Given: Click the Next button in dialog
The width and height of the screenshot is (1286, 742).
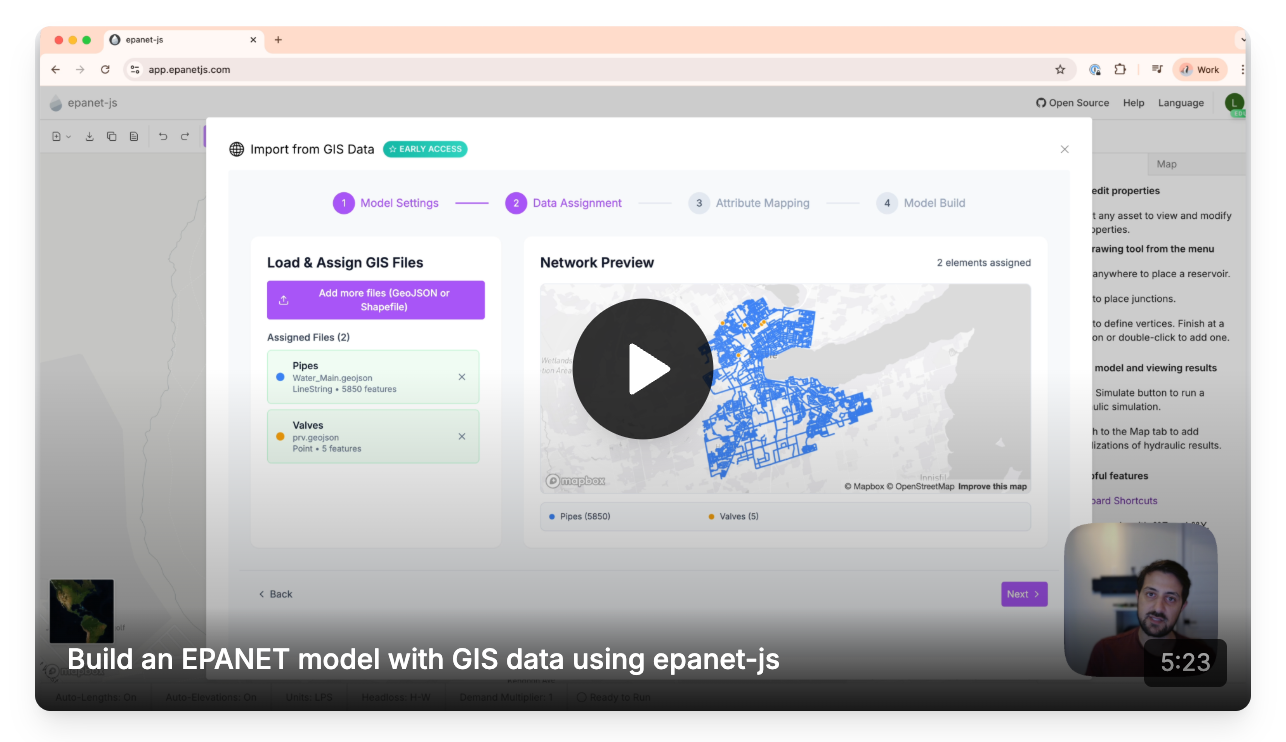Looking at the screenshot, I should coord(1024,594).
